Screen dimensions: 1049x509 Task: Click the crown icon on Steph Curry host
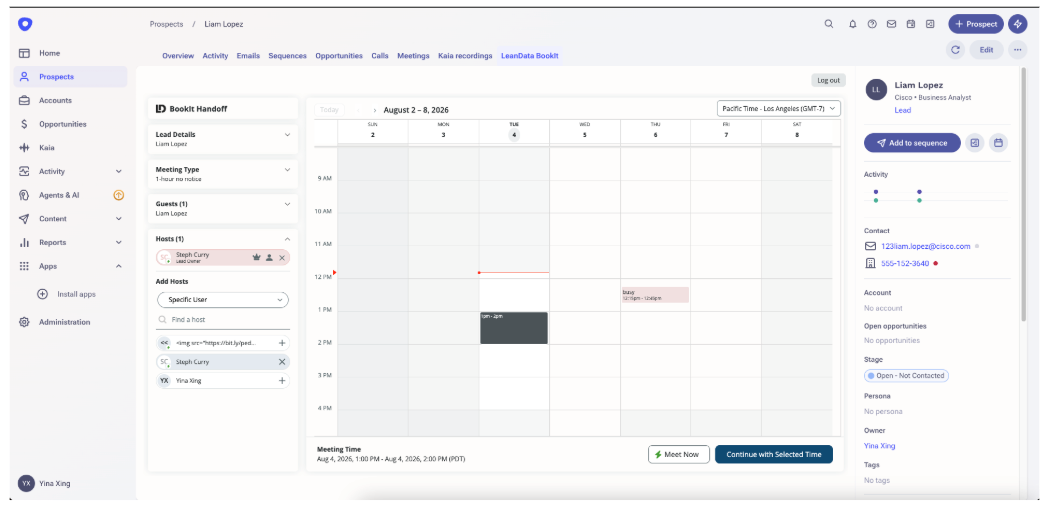tap(256, 258)
